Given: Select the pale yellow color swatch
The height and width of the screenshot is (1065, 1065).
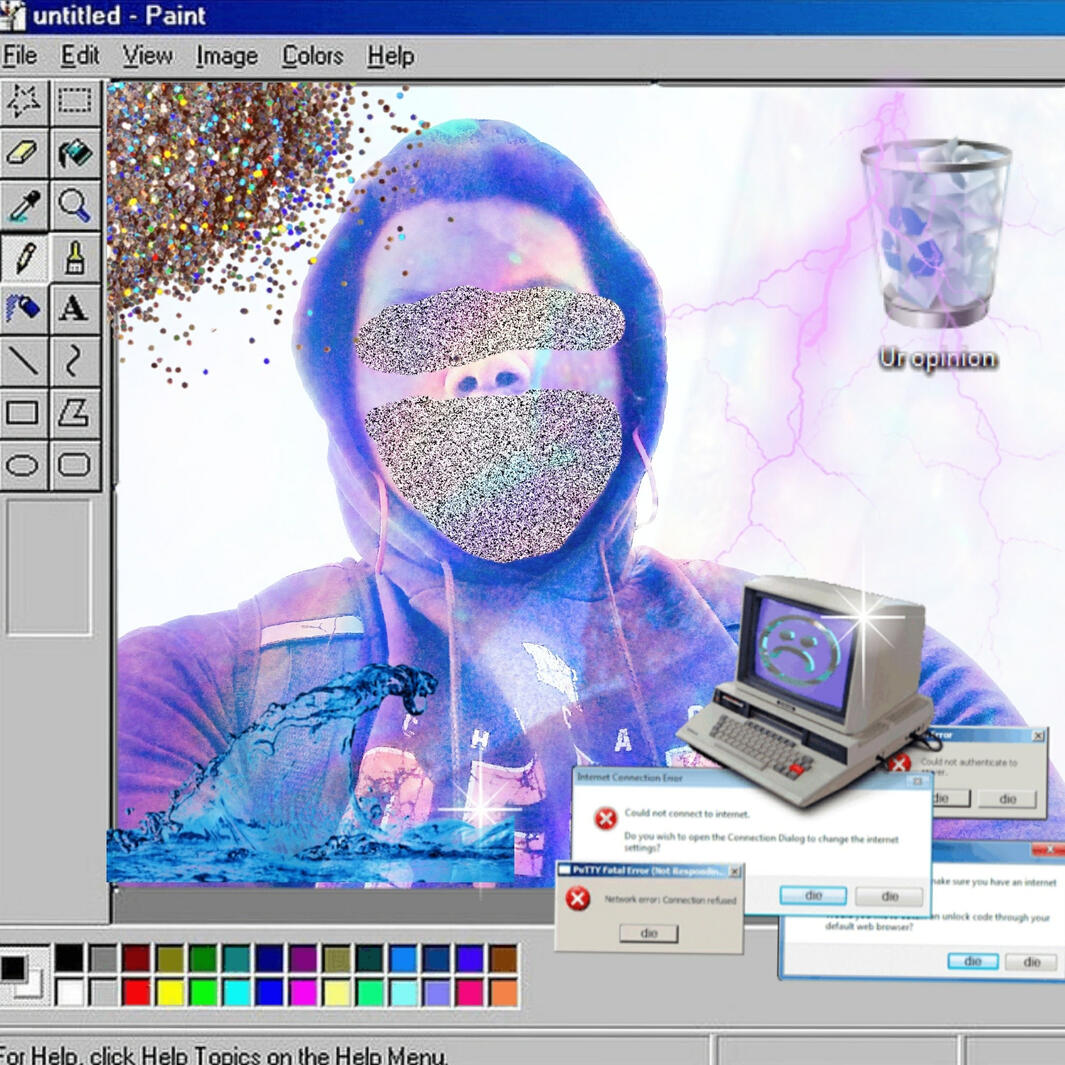Looking at the screenshot, I should [336, 992].
